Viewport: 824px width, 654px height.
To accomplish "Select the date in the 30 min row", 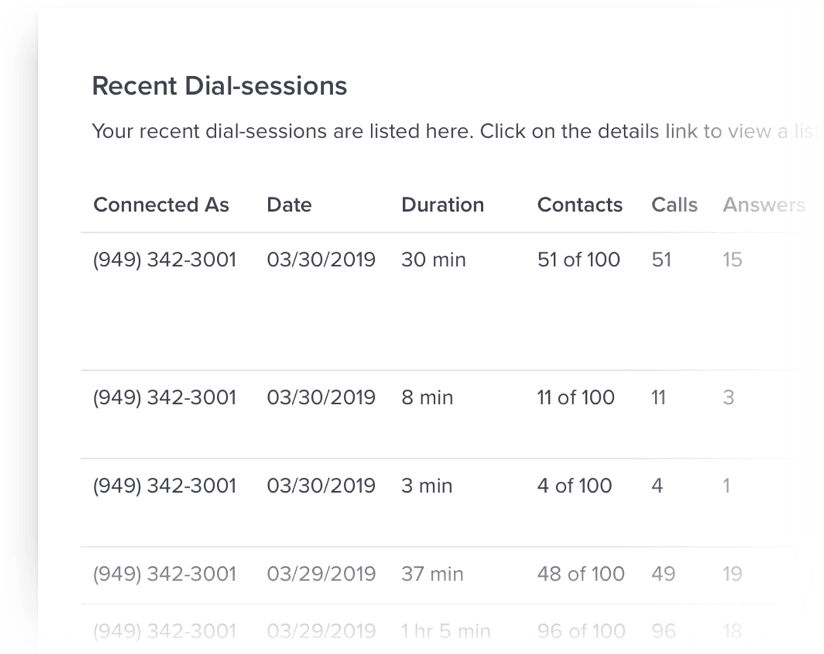I will [321, 259].
